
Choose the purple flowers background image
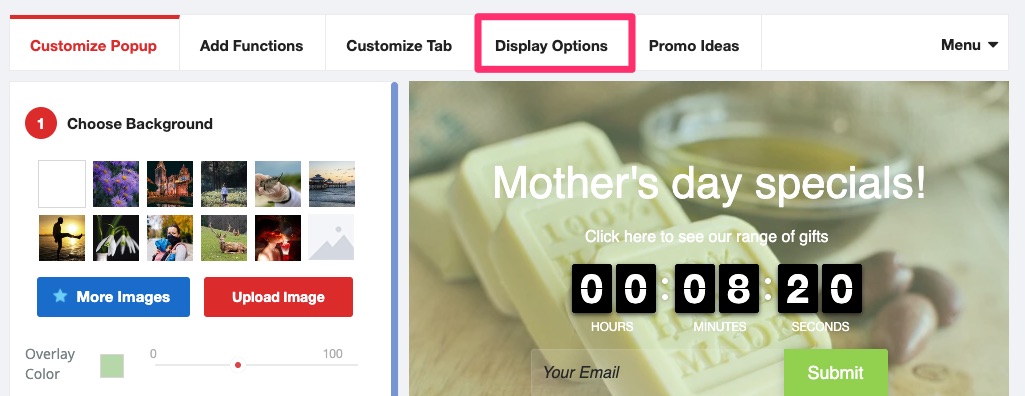(116, 184)
